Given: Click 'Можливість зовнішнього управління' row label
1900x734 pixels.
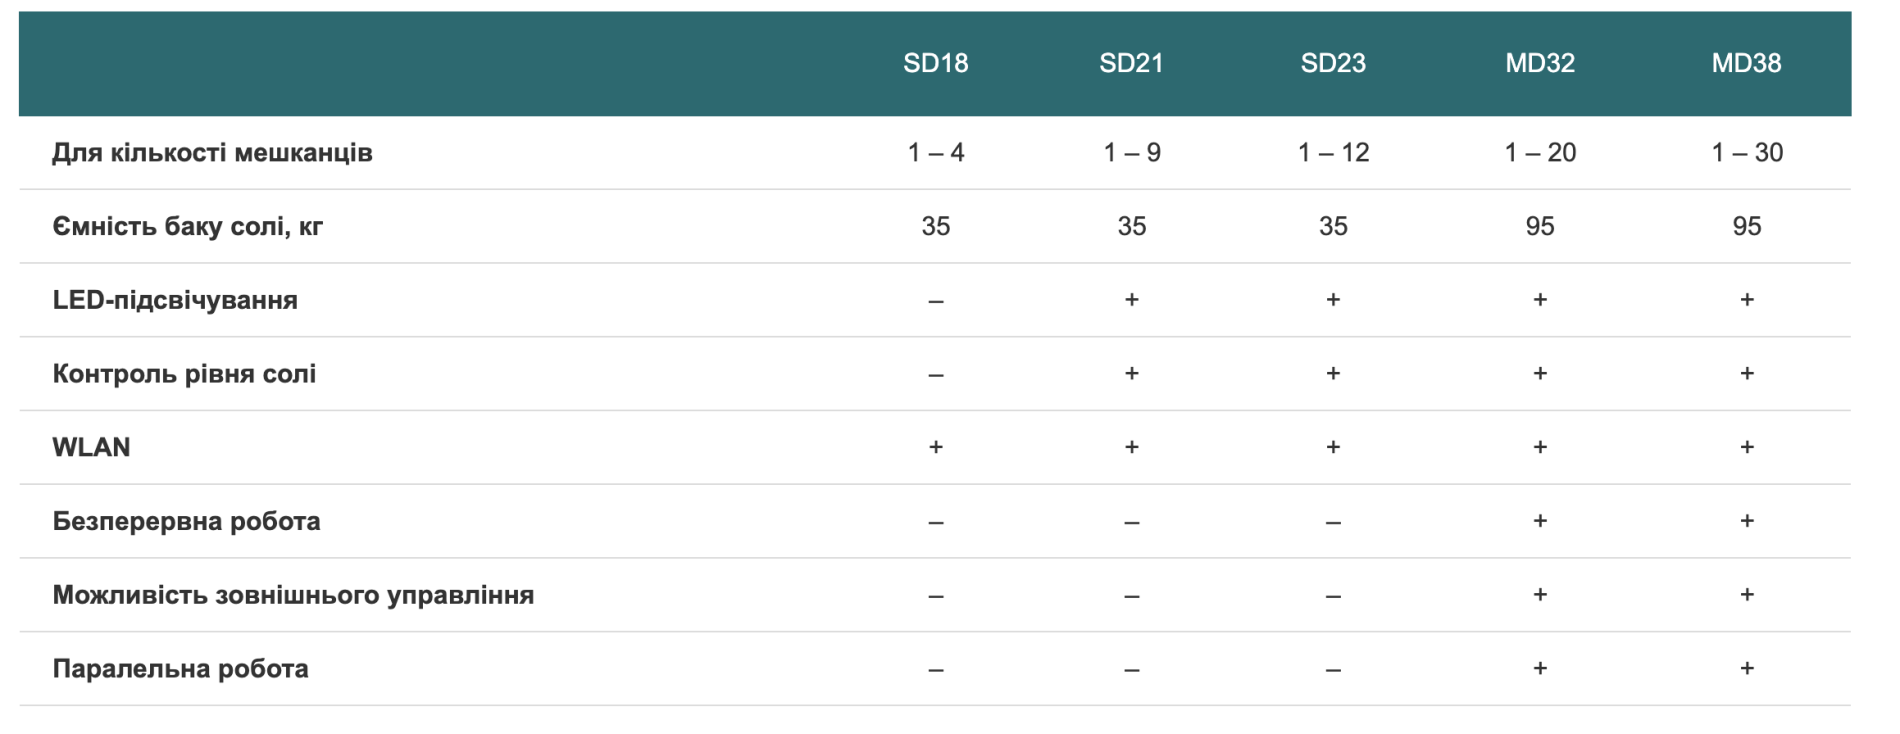Looking at the screenshot, I should click(x=293, y=595).
